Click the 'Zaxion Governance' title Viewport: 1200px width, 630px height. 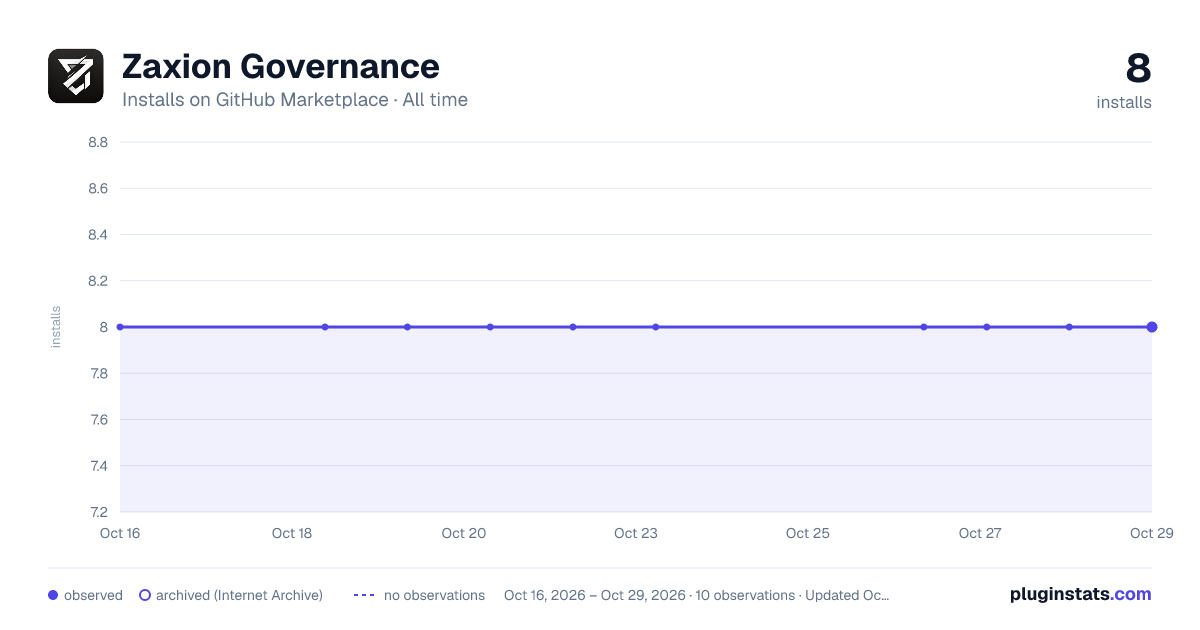[x=280, y=67]
